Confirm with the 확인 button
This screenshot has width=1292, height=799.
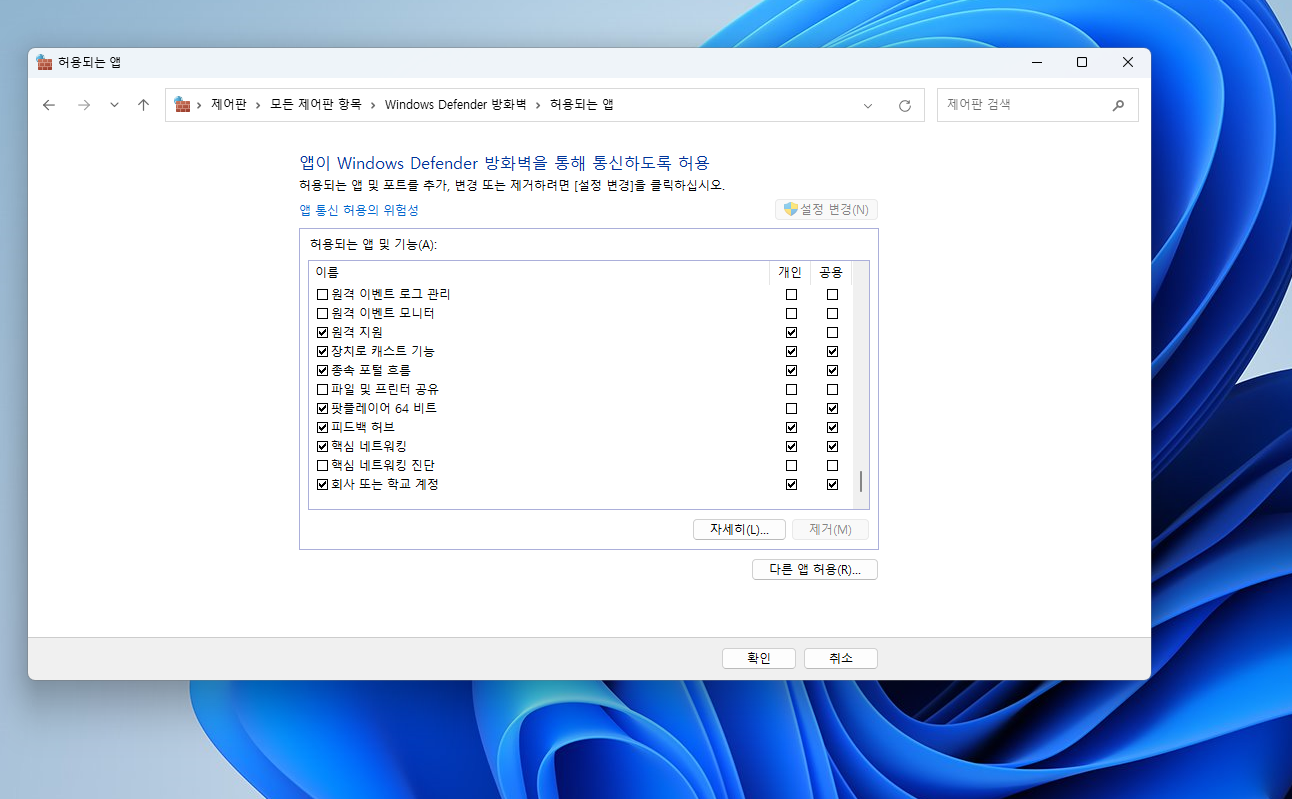click(759, 658)
